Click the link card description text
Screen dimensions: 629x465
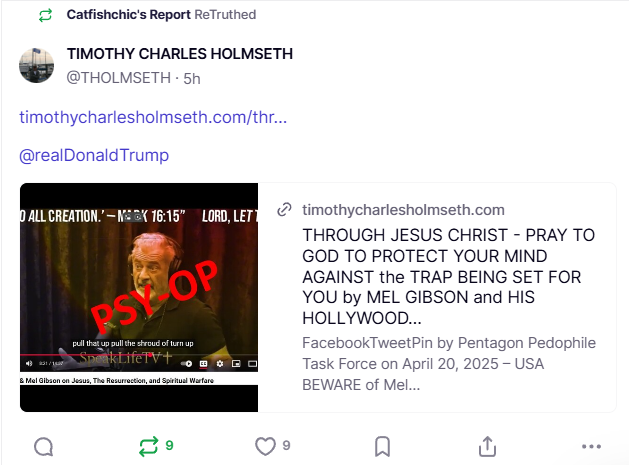[449, 363]
